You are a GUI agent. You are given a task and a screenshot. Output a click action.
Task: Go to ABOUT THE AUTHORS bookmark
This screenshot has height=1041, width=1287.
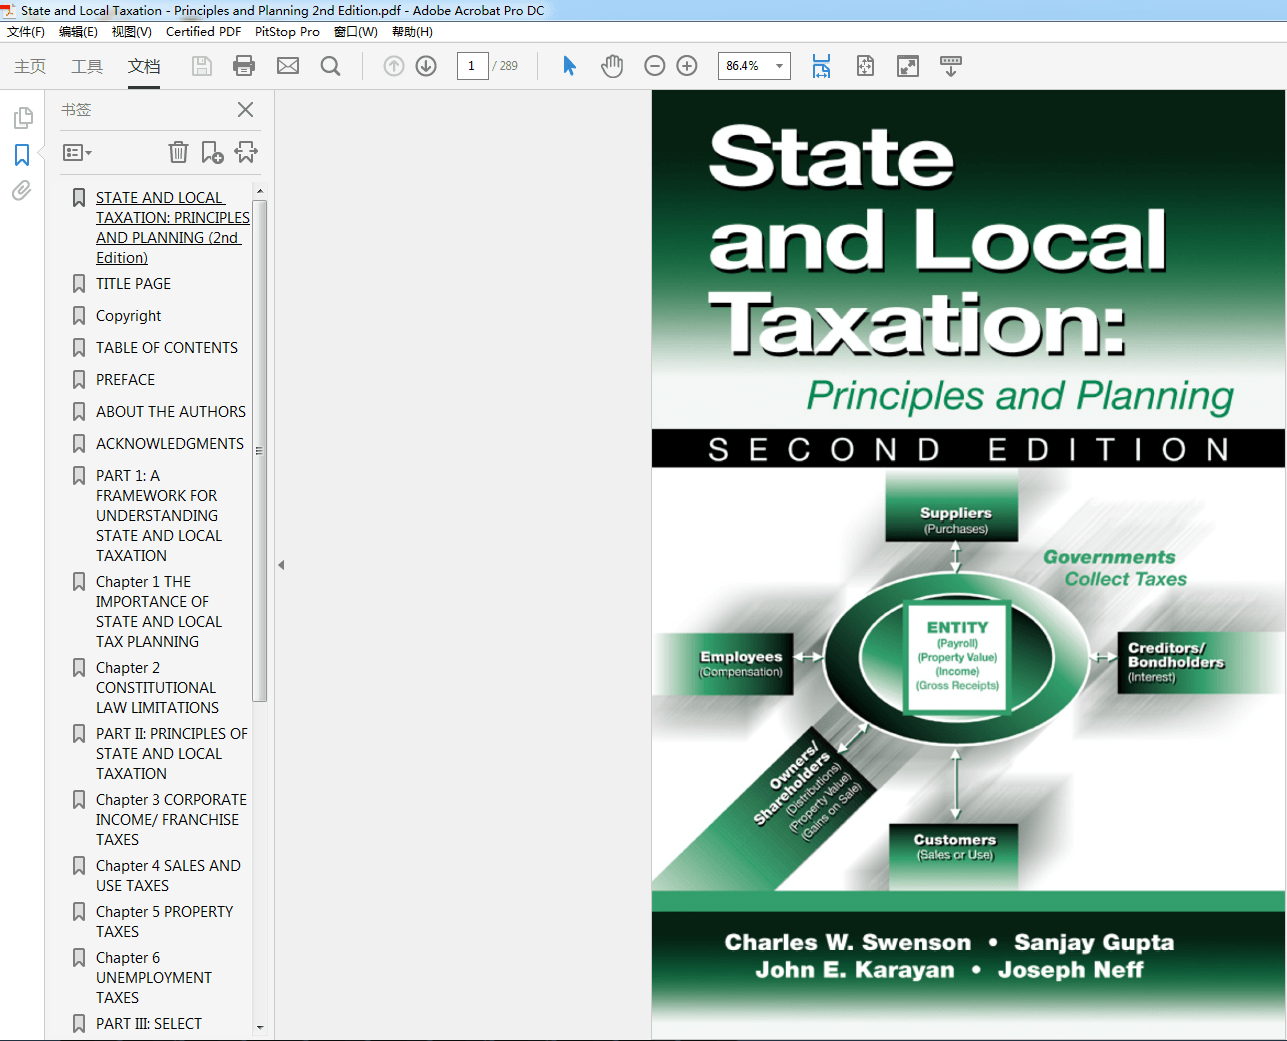(171, 412)
